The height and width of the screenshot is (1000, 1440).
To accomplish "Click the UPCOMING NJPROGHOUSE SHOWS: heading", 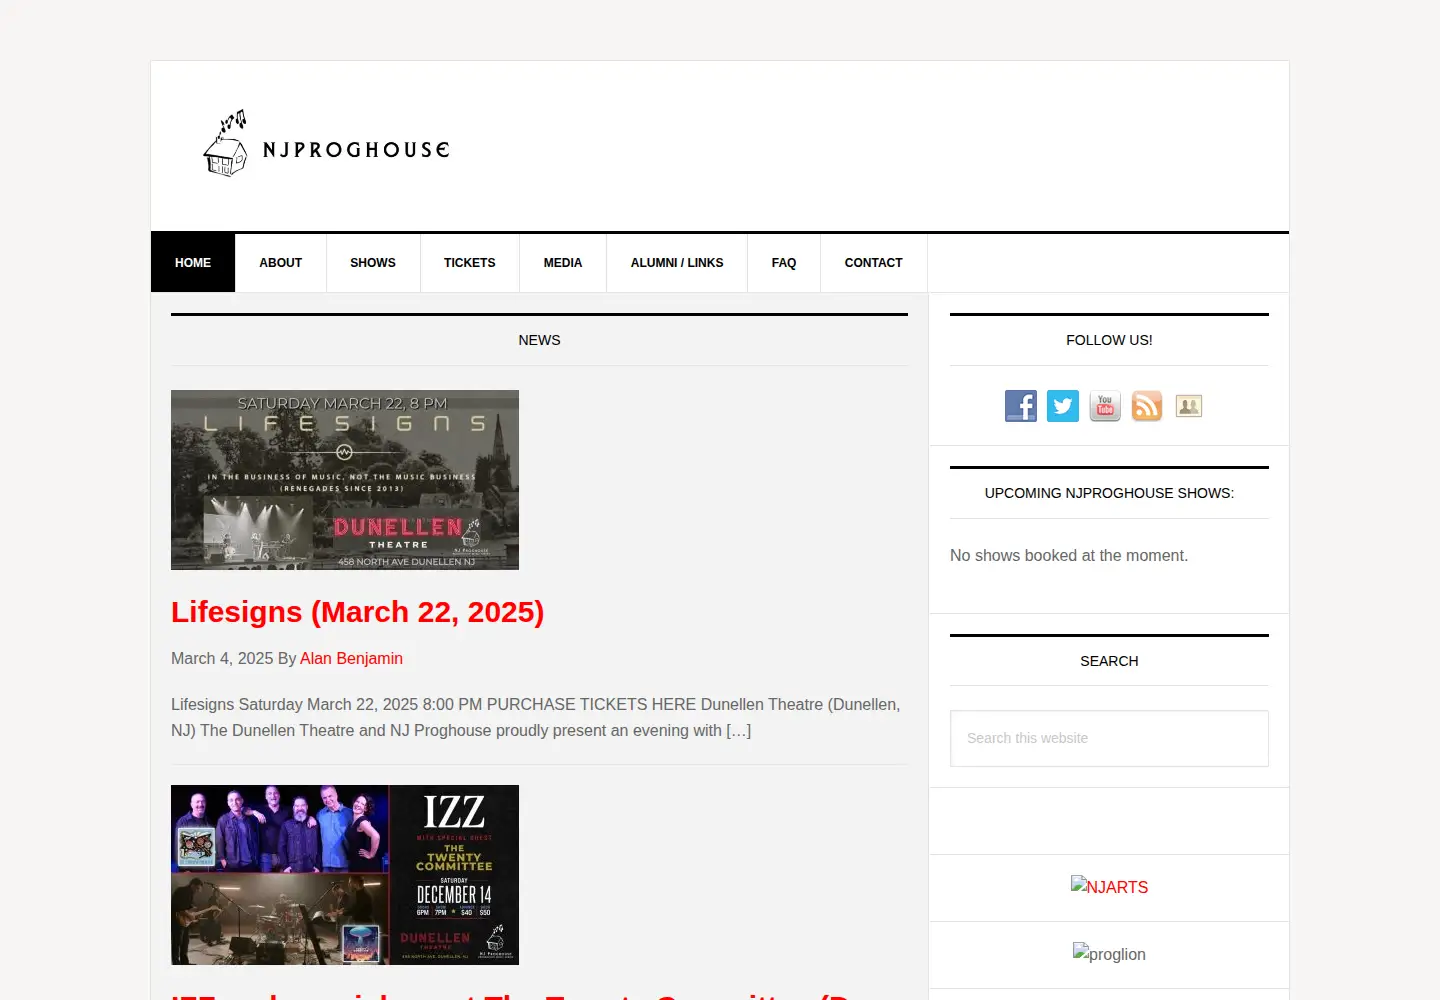I will point(1109,493).
